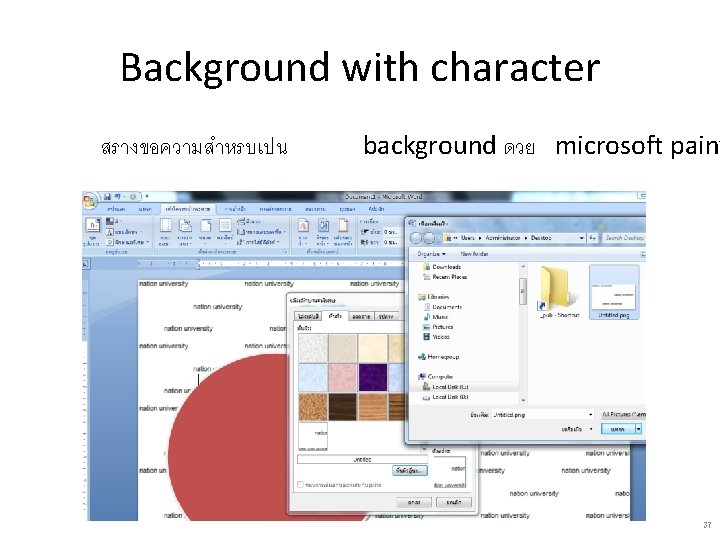The image size is (720, 540).
Task: Open the Breaks dropdown in Page Setup
Action: [249, 221]
